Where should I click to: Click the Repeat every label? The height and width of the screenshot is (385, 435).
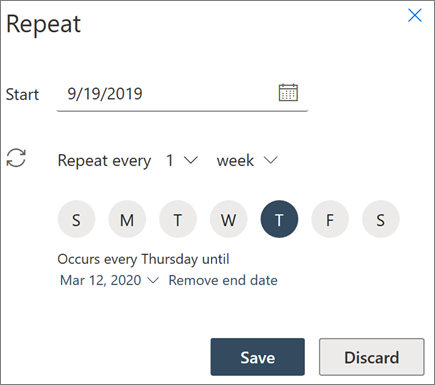tap(104, 161)
